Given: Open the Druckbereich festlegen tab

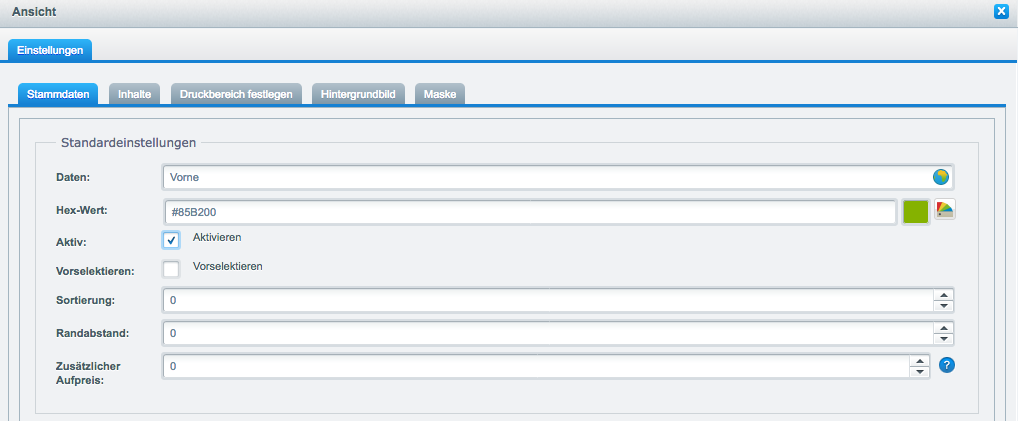Looking at the screenshot, I should click(x=236, y=94).
